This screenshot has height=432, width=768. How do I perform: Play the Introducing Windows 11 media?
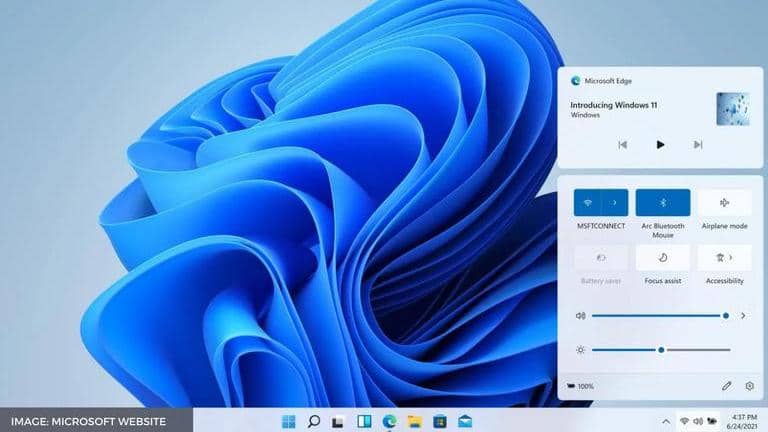[660, 144]
